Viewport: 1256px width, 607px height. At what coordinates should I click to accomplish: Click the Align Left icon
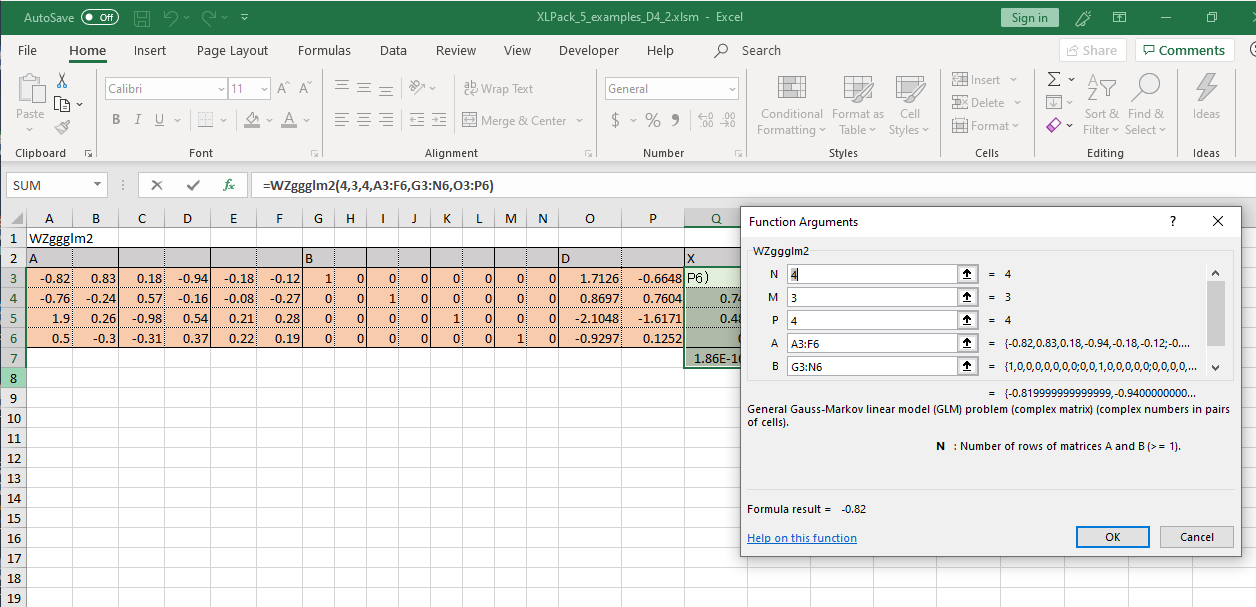tap(342, 120)
